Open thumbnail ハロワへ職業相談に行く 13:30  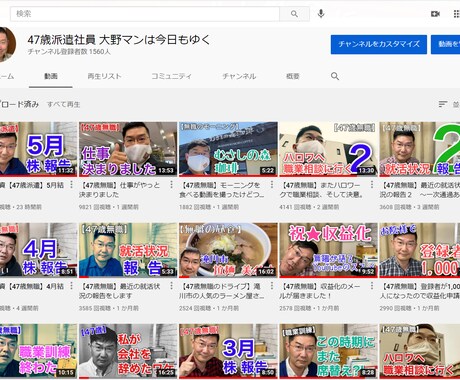328,149
